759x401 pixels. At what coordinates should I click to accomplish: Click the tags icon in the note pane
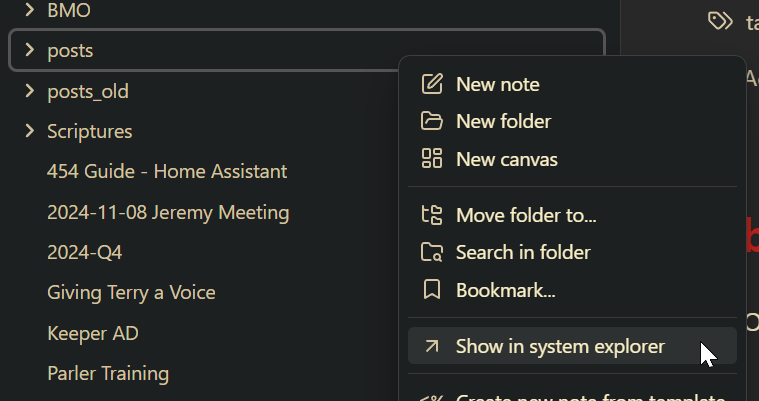(x=718, y=21)
